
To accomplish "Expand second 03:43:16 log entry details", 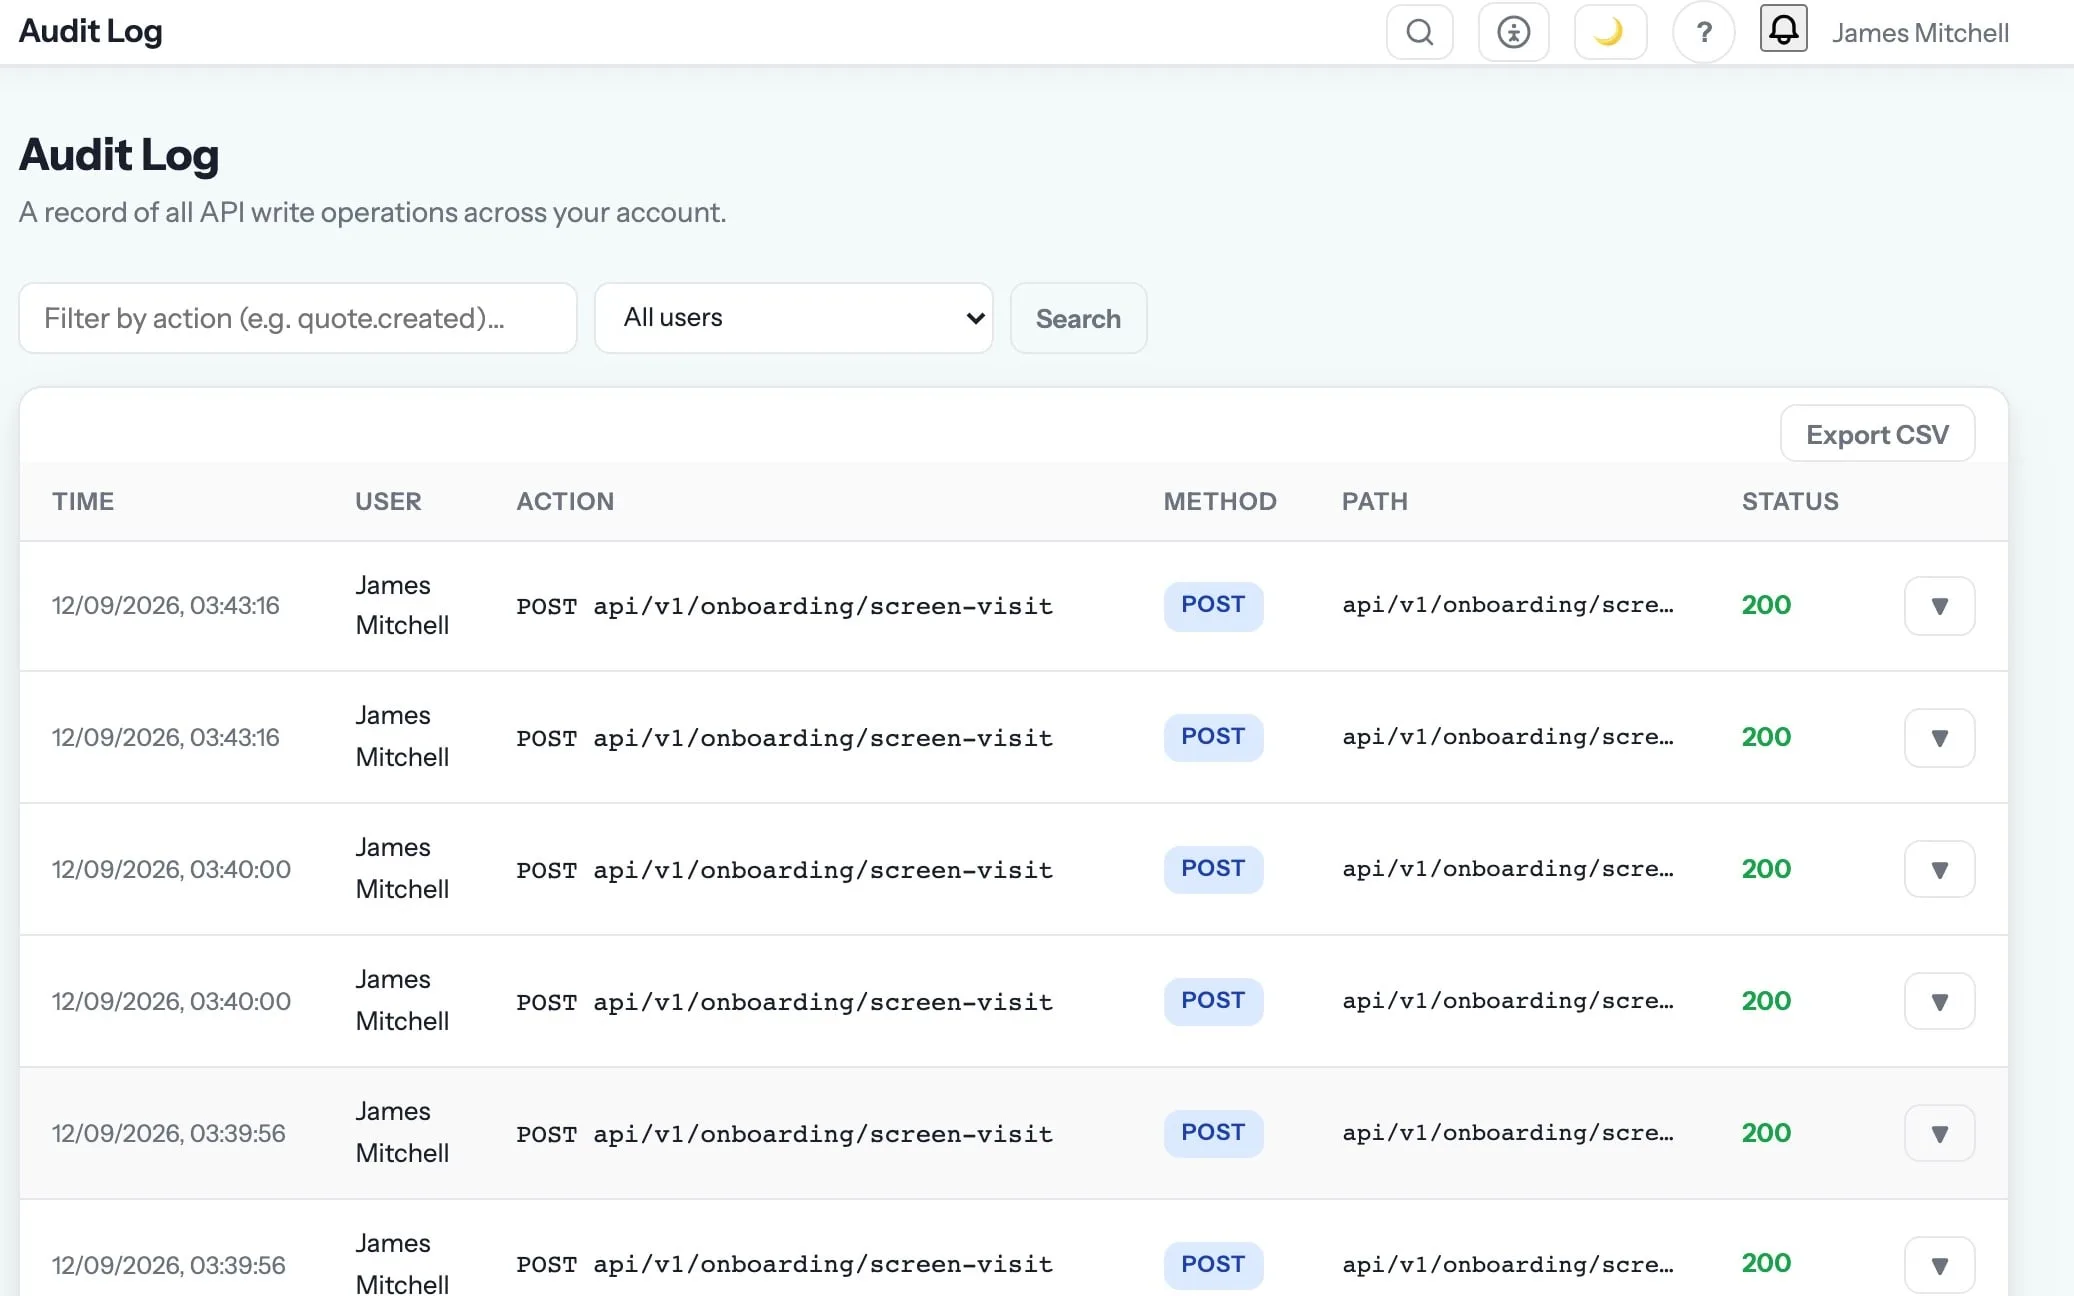I will [1939, 738].
